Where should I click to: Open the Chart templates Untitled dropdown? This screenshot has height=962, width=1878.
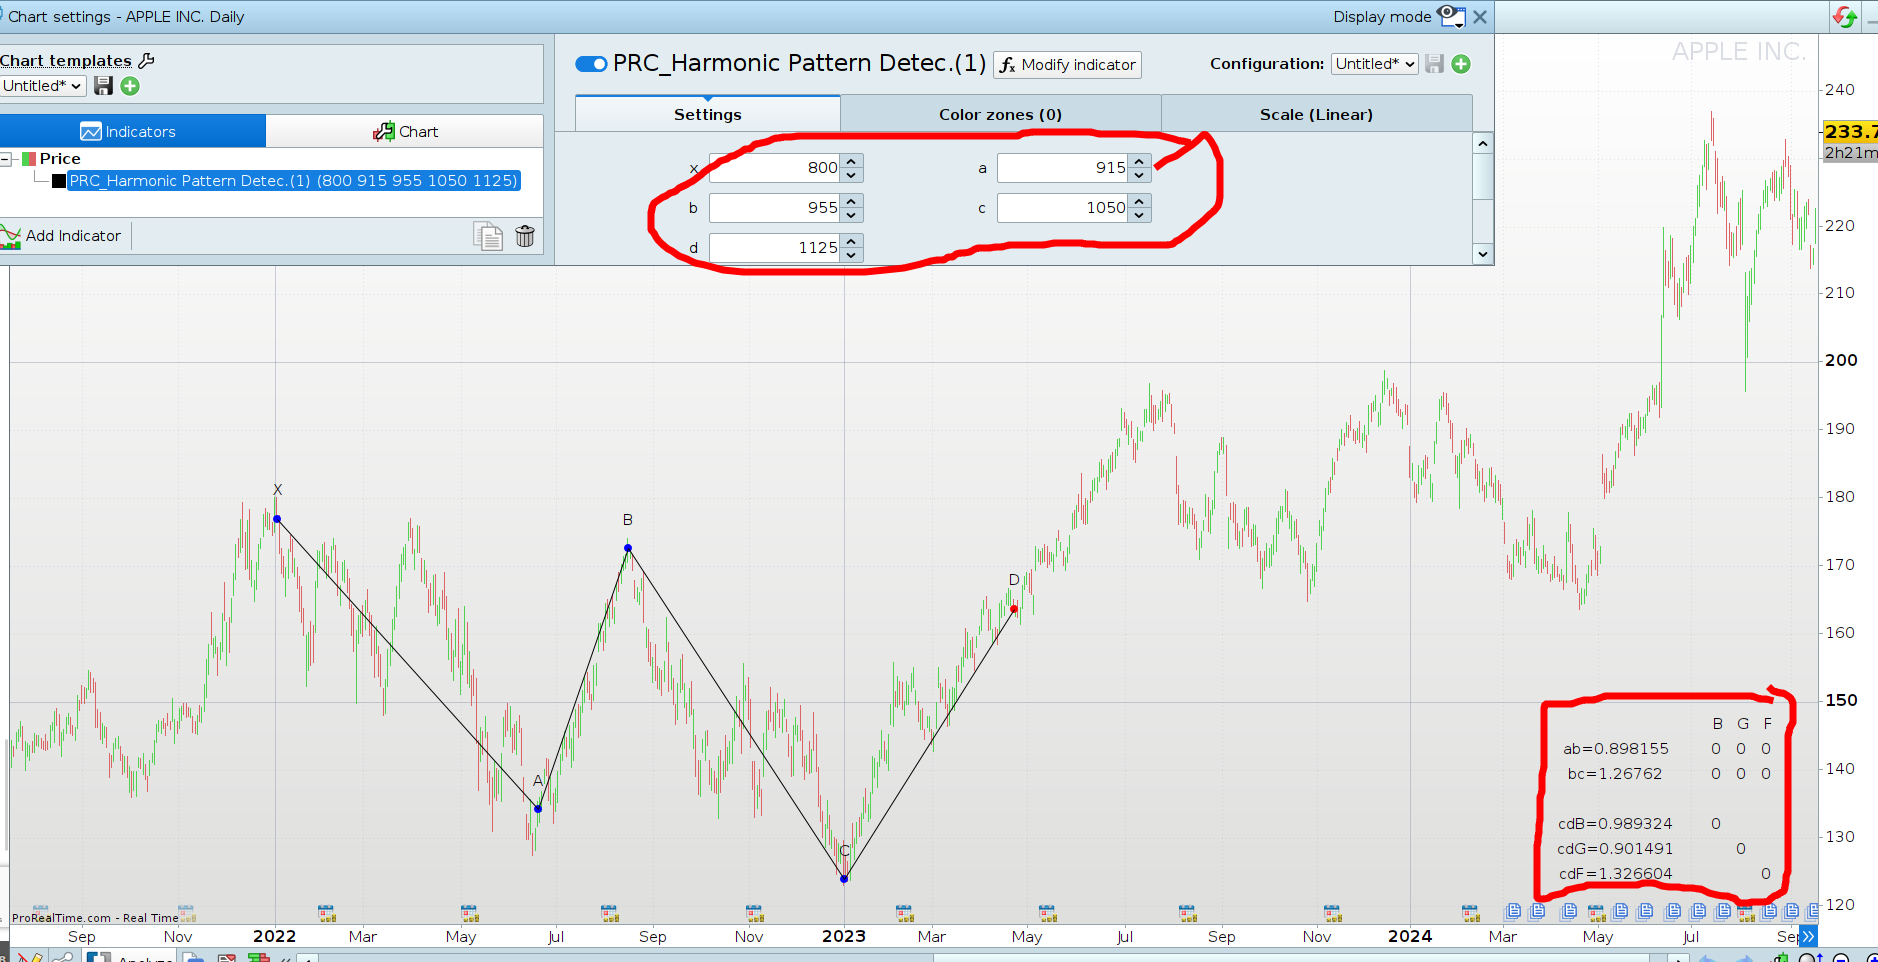(x=42, y=86)
